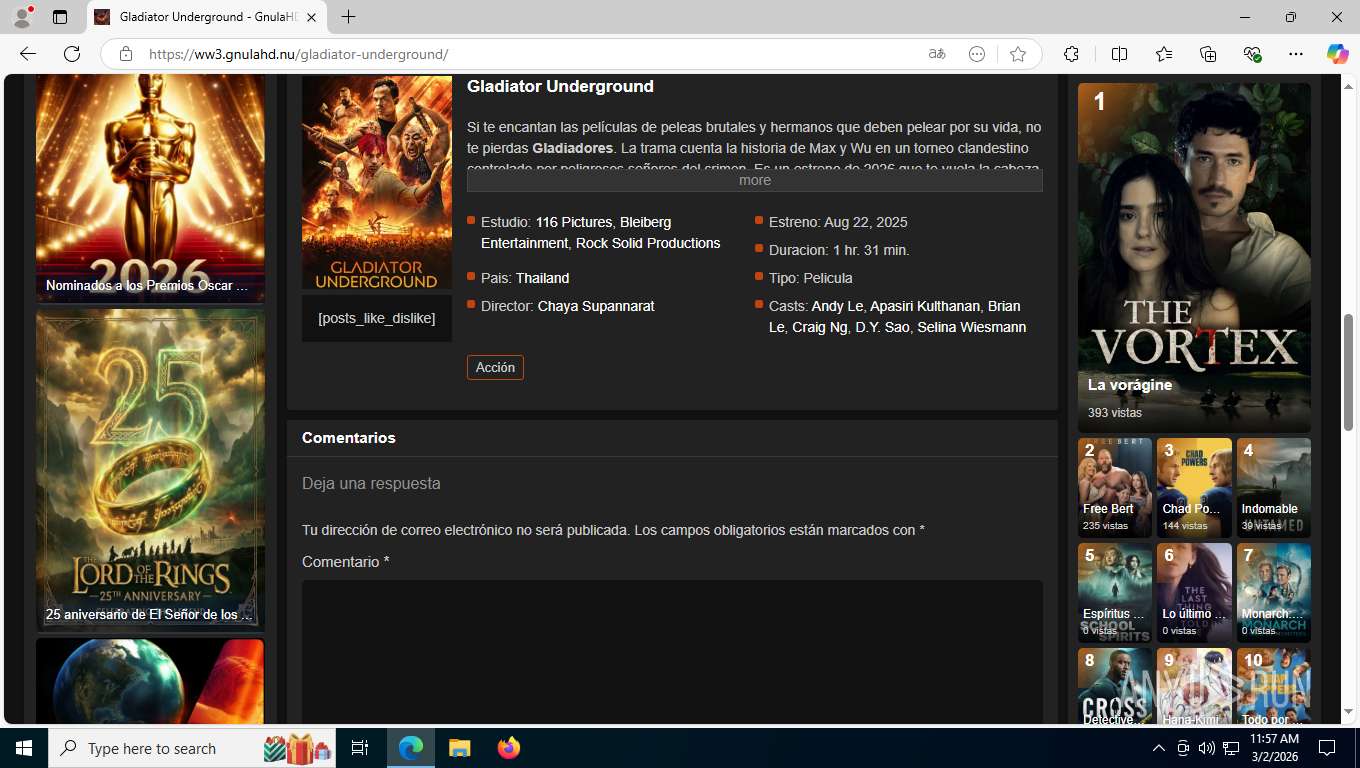Select the Gladiator Underground browser tab
This screenshot has height=768, width=1360.
207,17
